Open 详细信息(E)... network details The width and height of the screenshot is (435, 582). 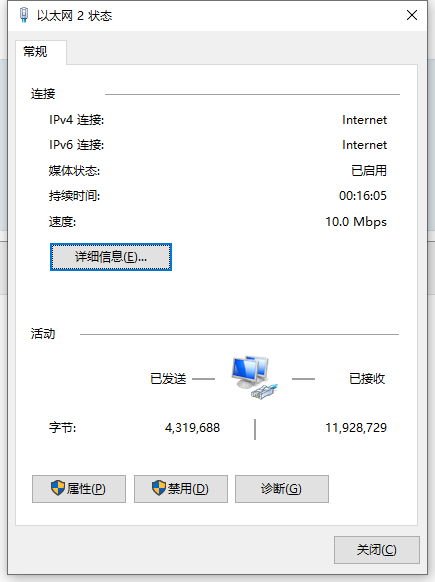pos(111,257)
